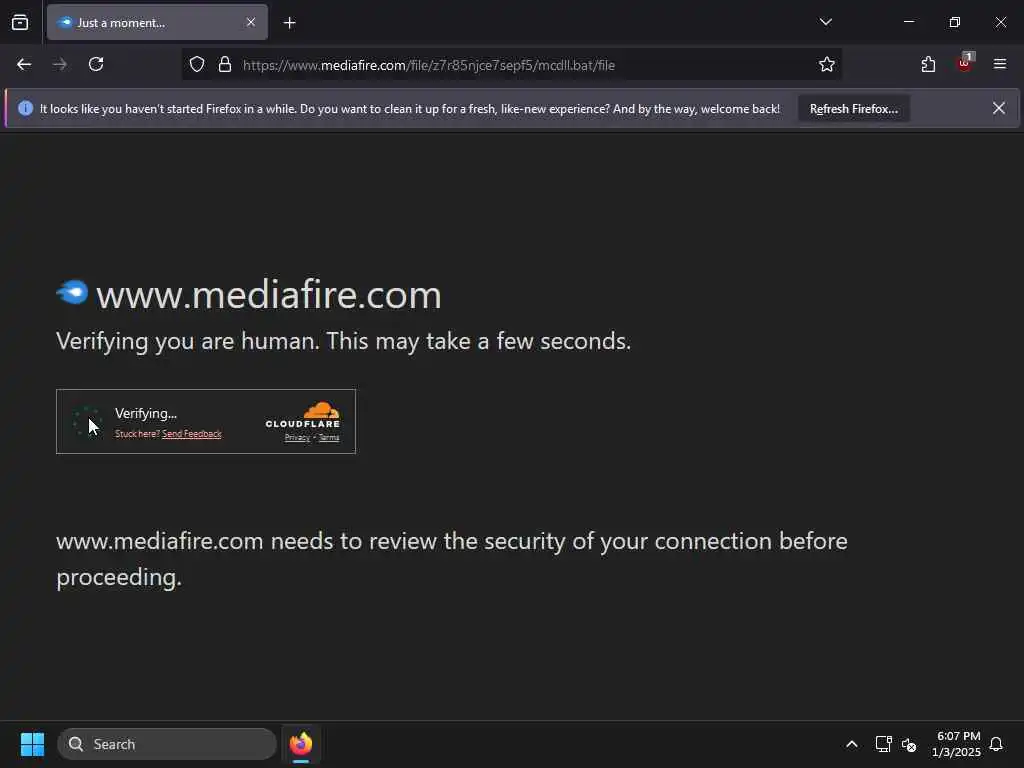This screenshot has height=768, width=1024.
Task: Click the Send Feedback link
Action: (192, 434)
